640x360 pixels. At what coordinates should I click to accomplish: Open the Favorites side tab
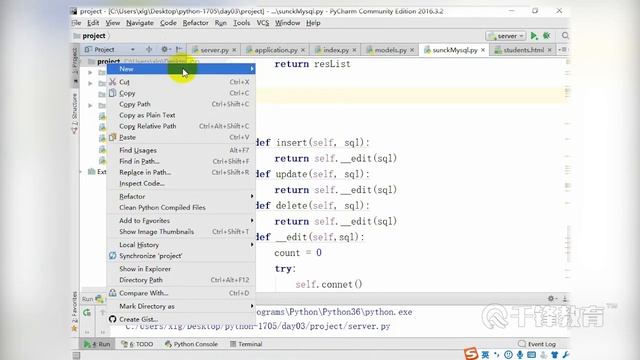pos(74,311)
